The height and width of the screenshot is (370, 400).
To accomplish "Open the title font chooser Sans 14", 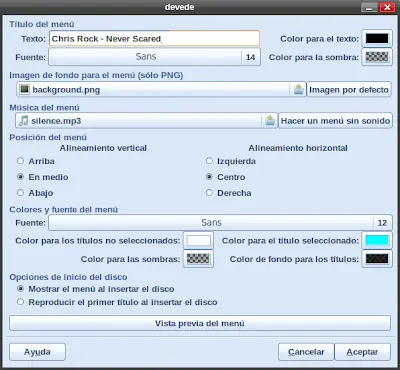I will (x=154, y=57).
